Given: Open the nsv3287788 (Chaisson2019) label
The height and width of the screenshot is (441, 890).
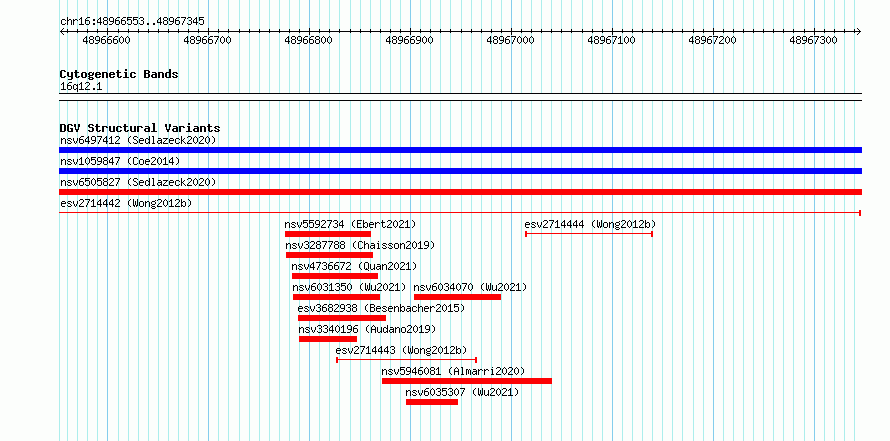Looking at the screenshot, I should click(x=360, y=245).
